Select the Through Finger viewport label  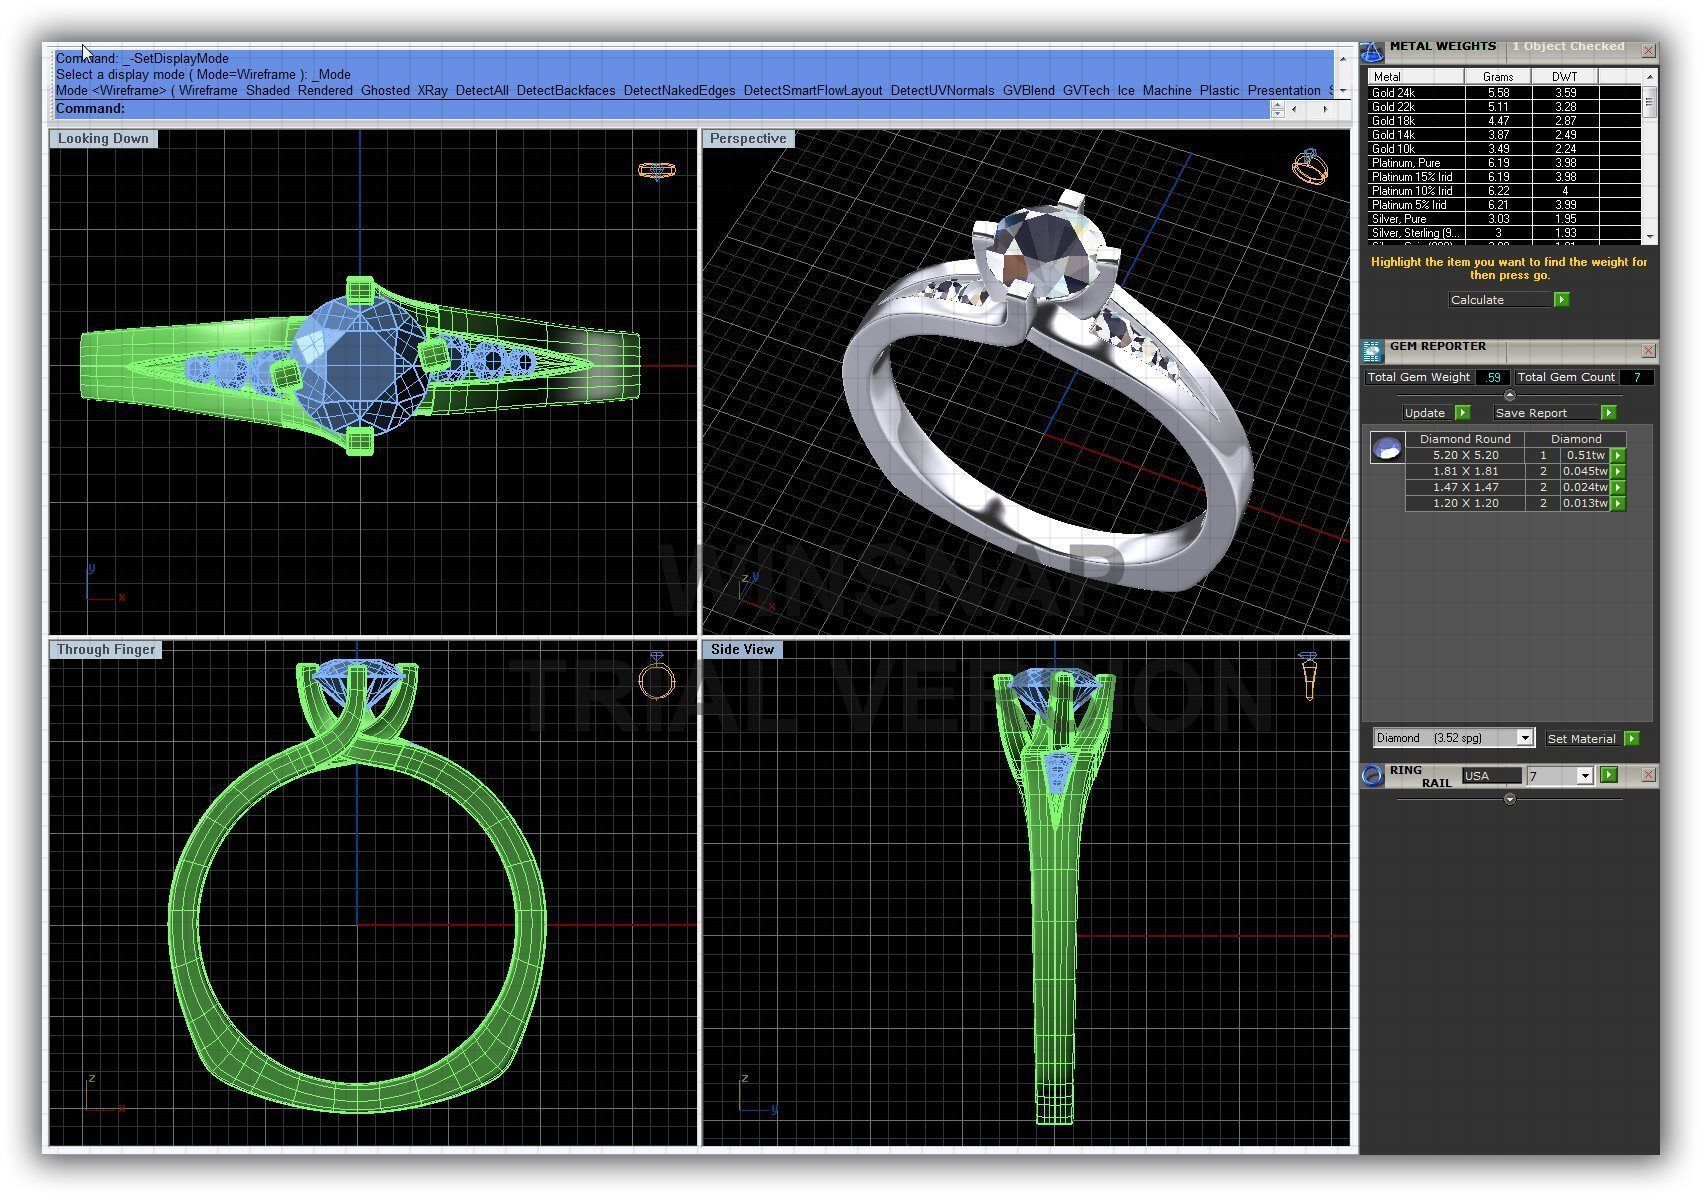point(106,650)
